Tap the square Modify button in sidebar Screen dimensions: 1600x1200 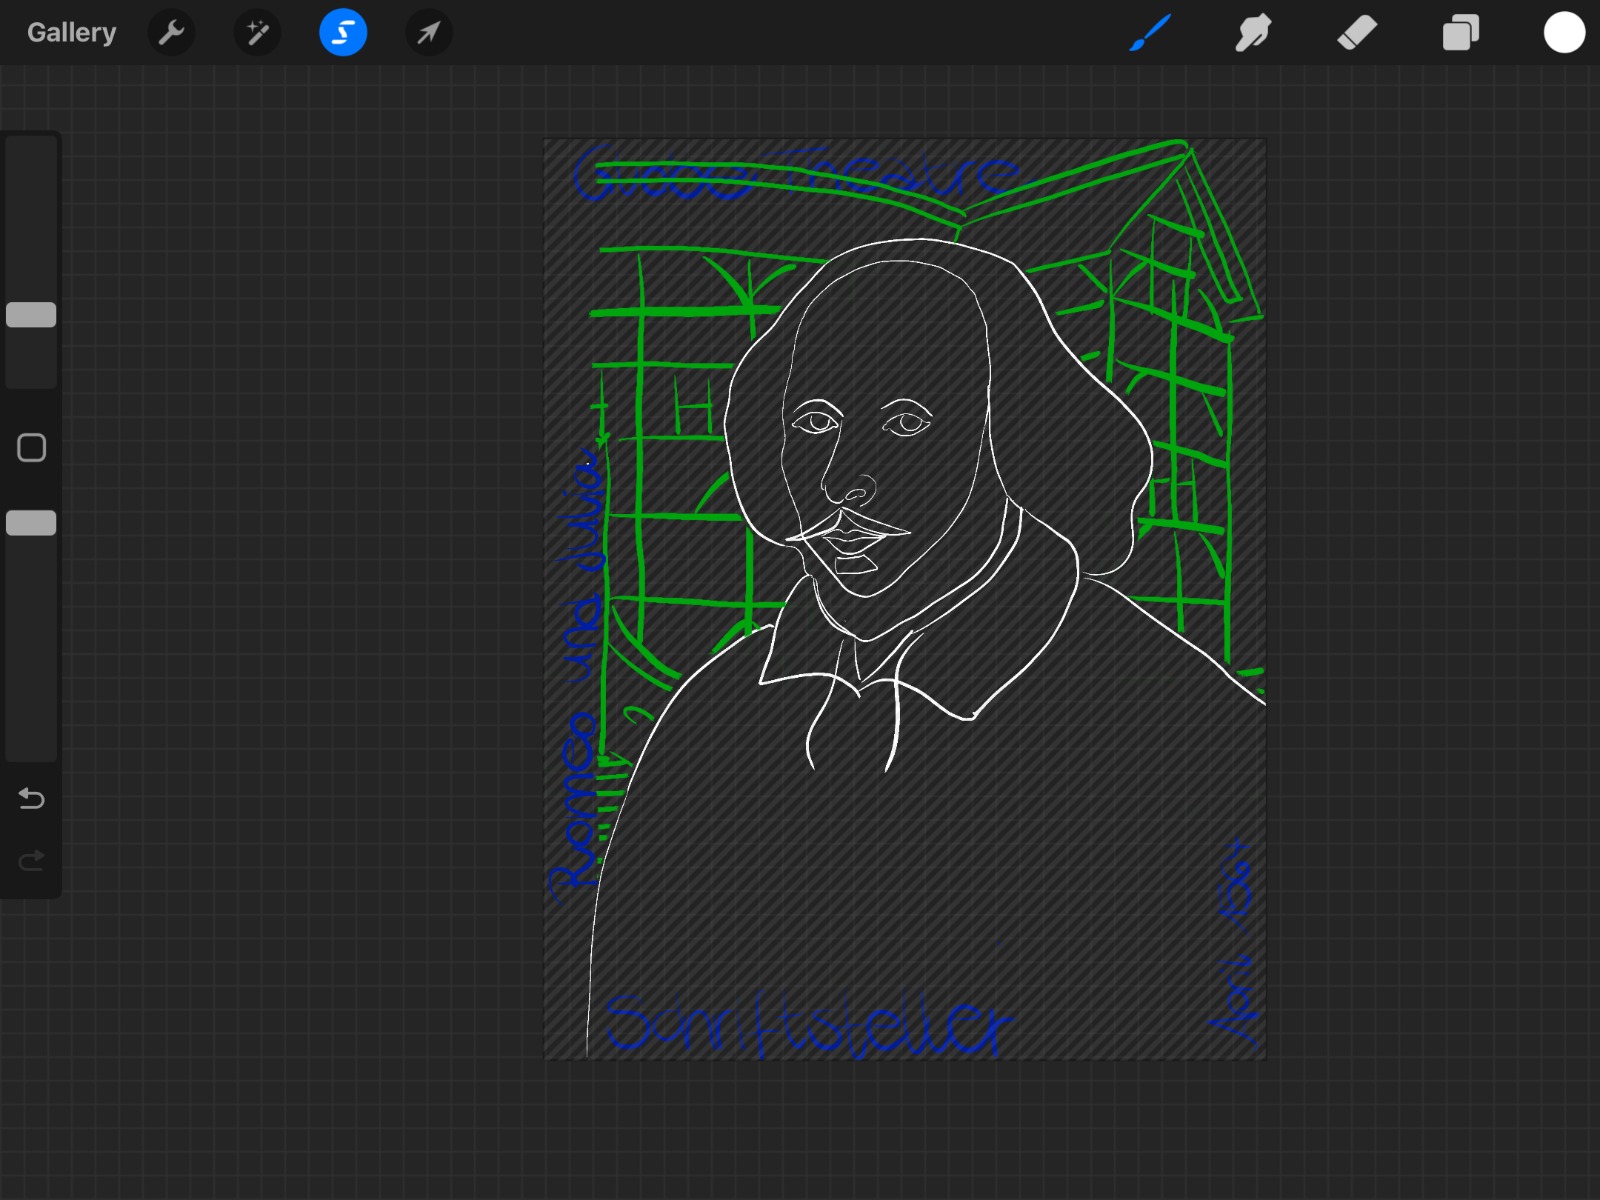click(x=32, y=447)
